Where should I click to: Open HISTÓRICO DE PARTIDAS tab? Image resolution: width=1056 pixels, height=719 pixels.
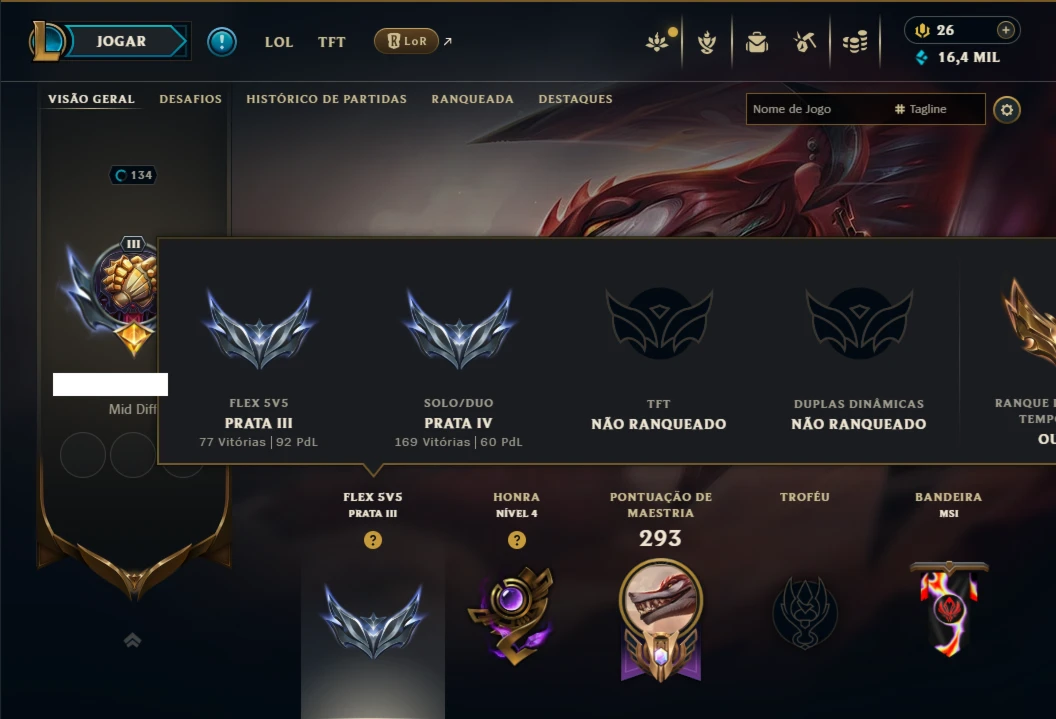pyautogui.click(x=327, y=99)
